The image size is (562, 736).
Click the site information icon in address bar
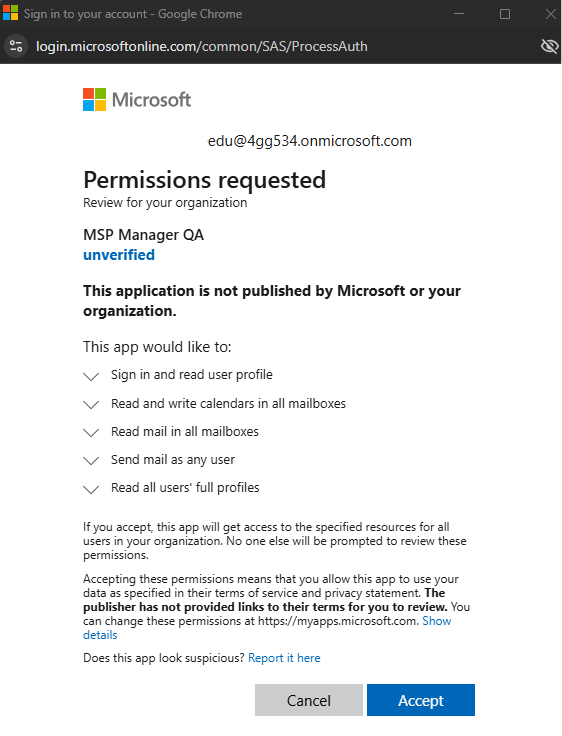tap(16, 46)
